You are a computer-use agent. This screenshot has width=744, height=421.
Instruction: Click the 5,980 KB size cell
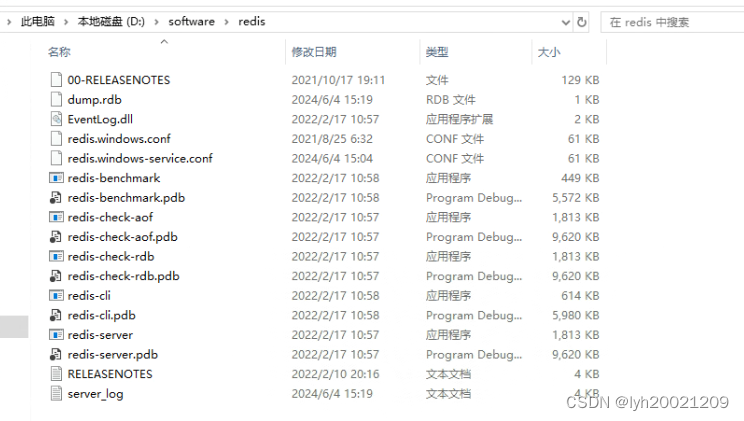coord(576,315)
